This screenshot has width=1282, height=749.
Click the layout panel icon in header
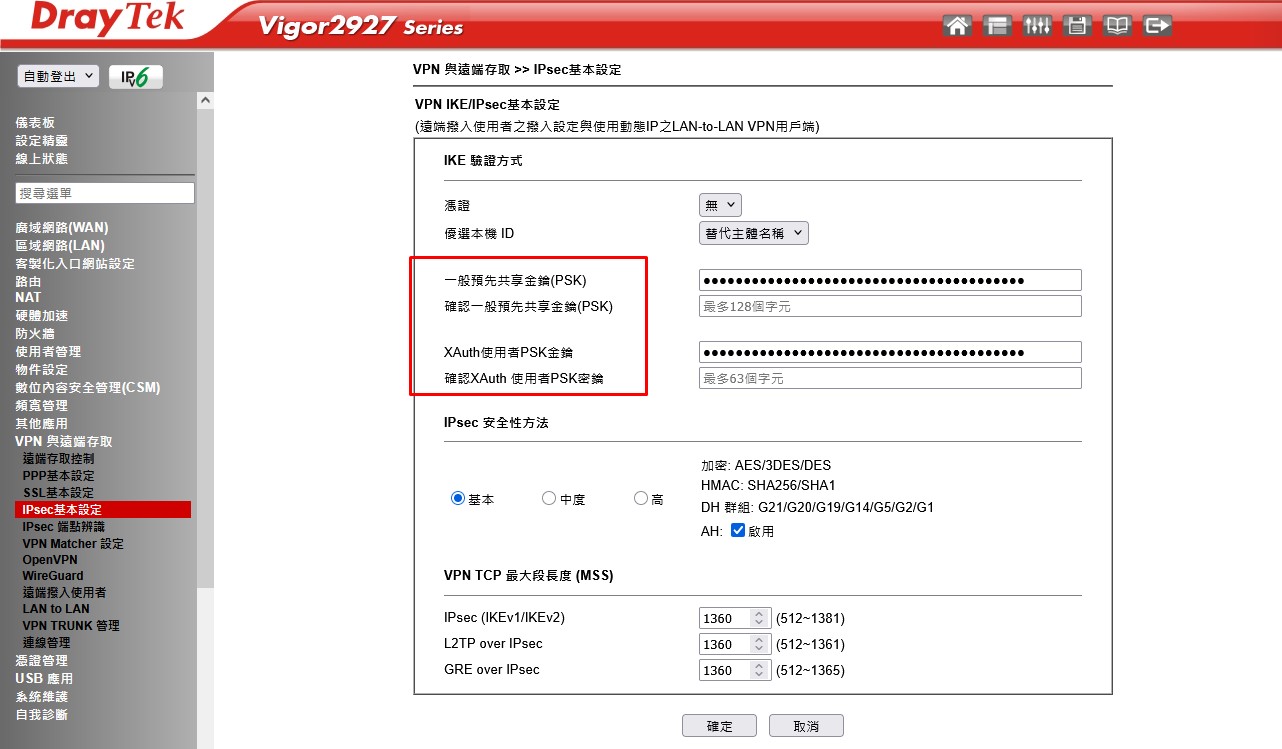[997, 26]
